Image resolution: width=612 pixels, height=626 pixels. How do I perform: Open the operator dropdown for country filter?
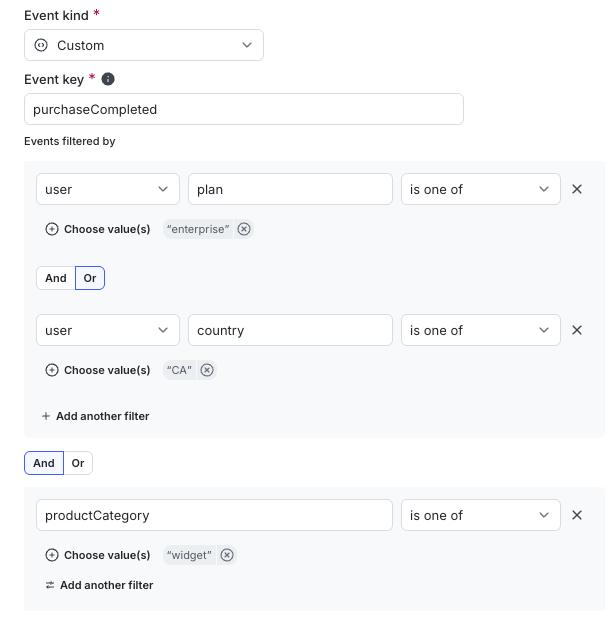click(480, 330)
